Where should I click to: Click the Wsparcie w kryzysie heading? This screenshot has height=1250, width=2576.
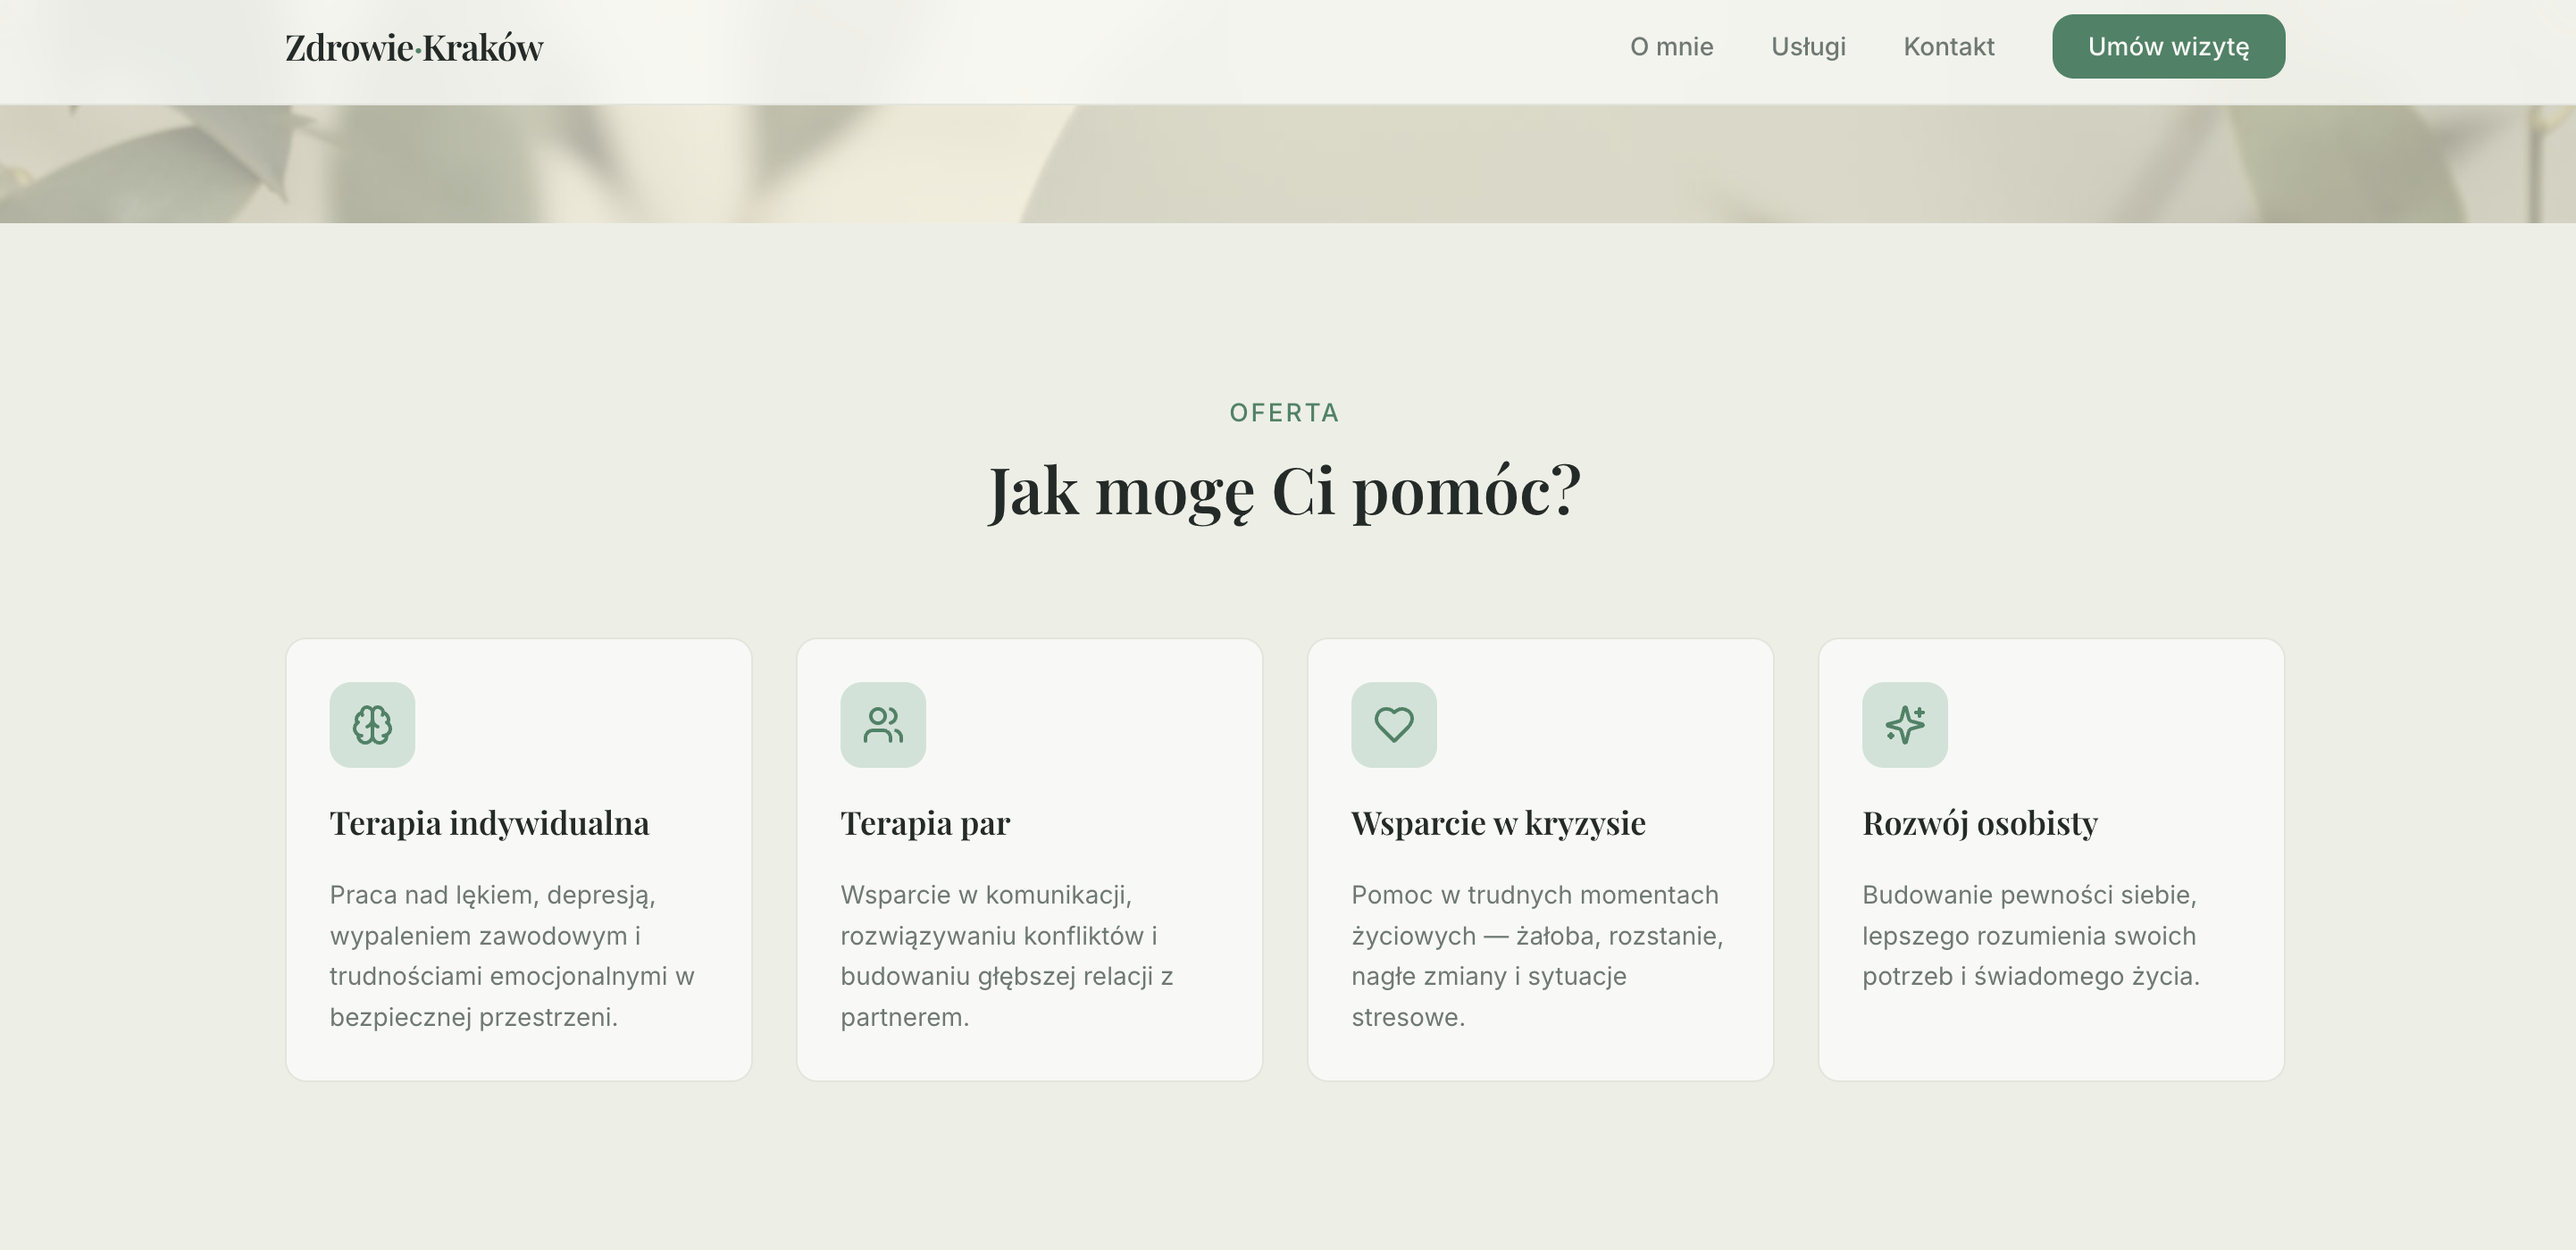tap(1498, 823)
